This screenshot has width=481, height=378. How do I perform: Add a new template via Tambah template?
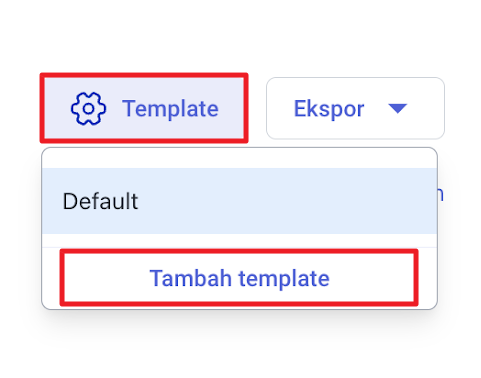(x=239, y=278)
